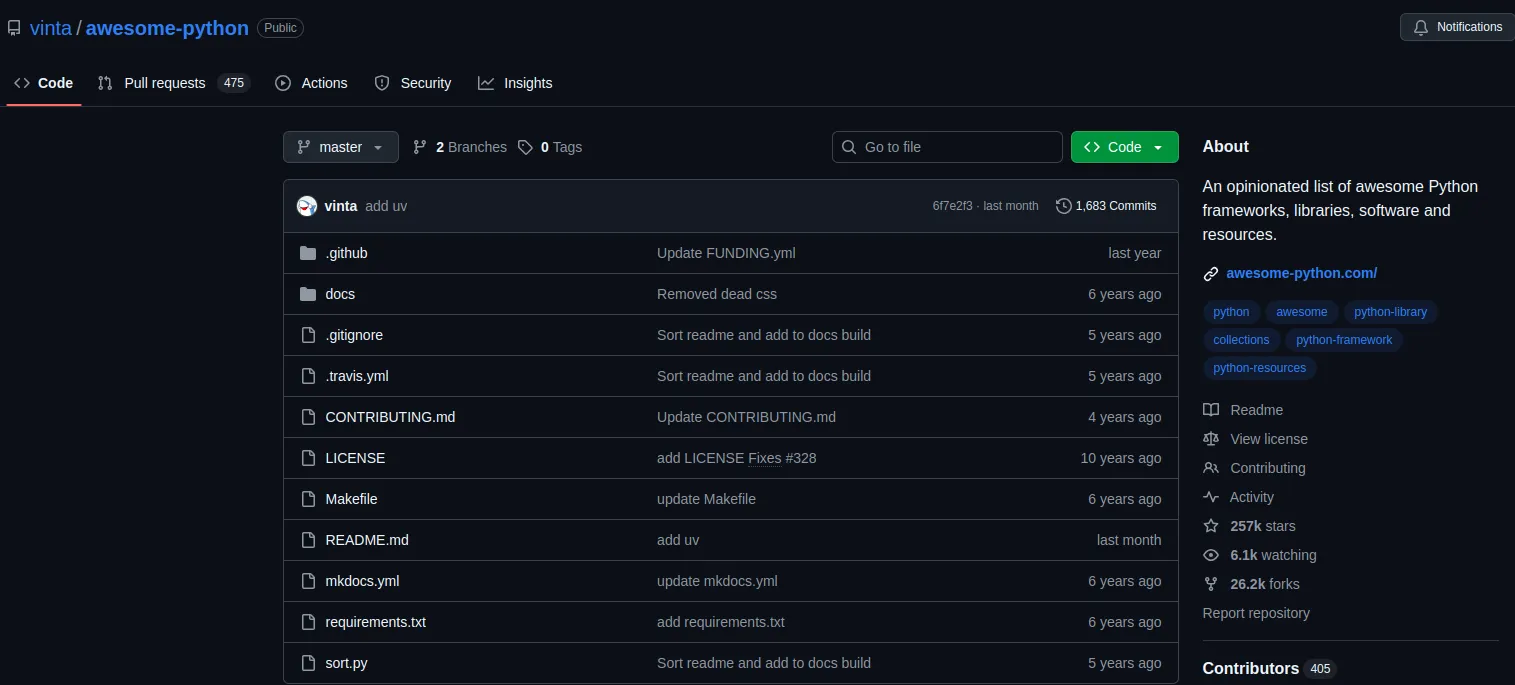The width and height of the screenshot is (1515, 685).
Task: Open the Pull requests tab
Action: click(173, 83)
